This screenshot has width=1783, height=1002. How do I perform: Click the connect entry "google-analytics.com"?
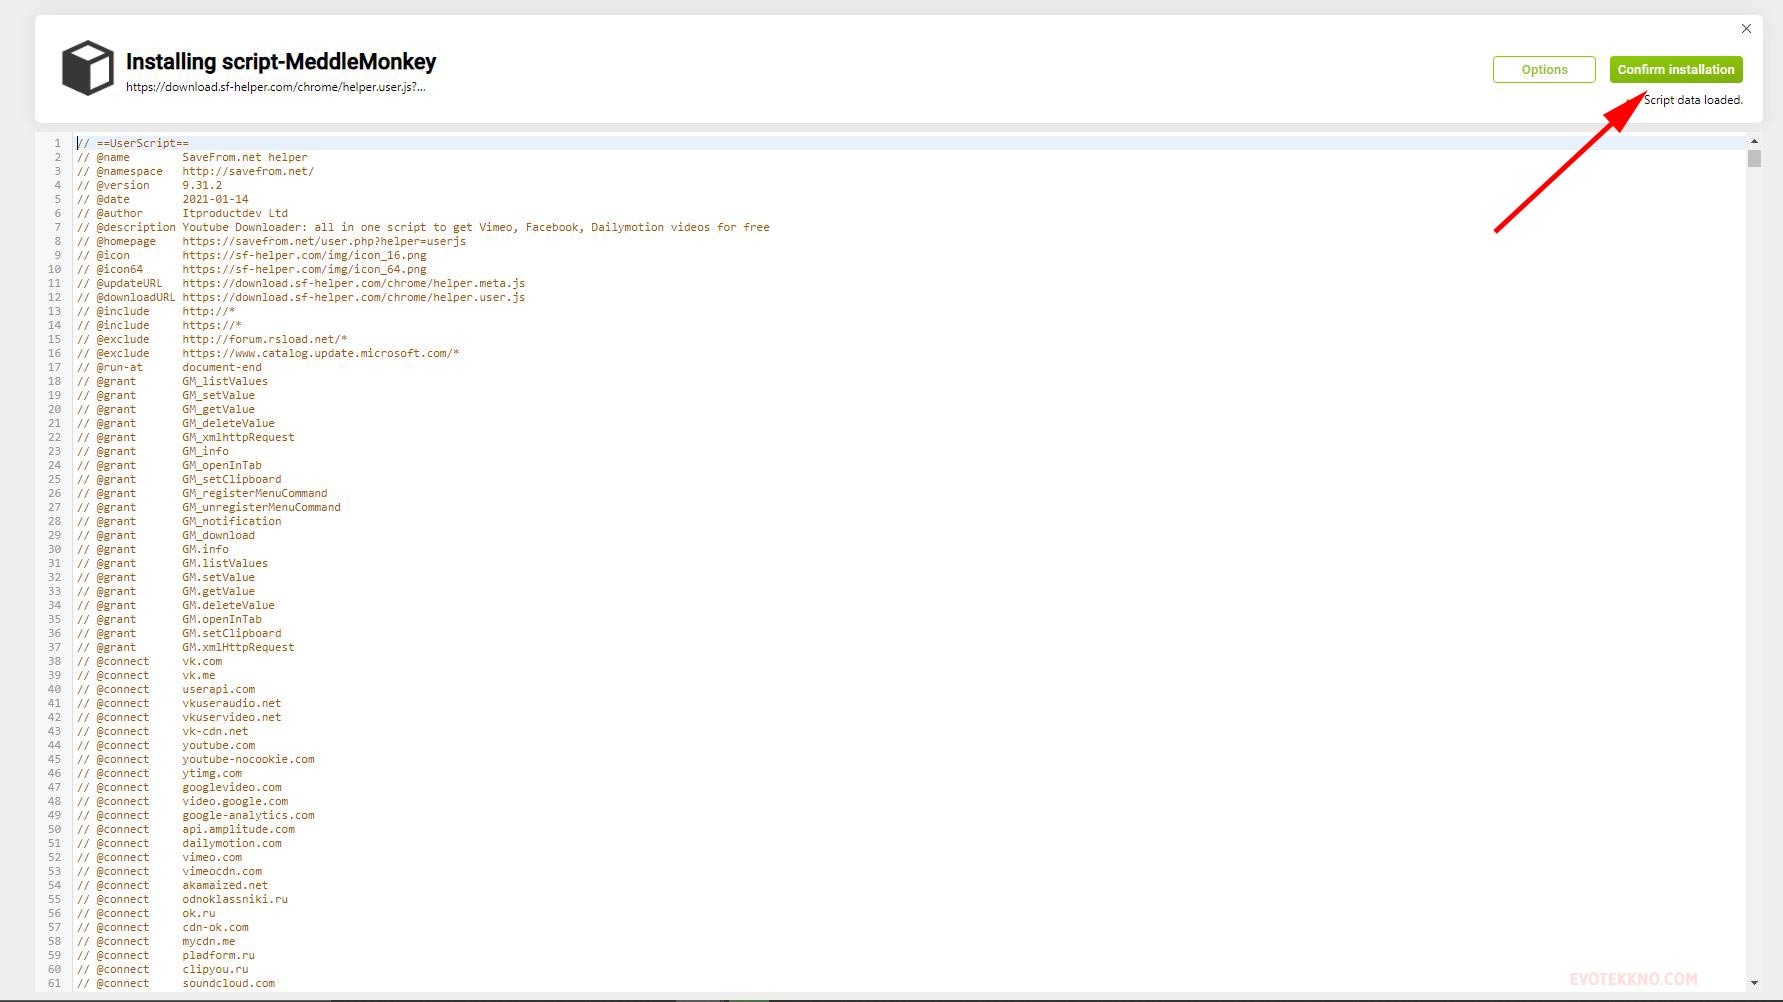coord(248,815)
